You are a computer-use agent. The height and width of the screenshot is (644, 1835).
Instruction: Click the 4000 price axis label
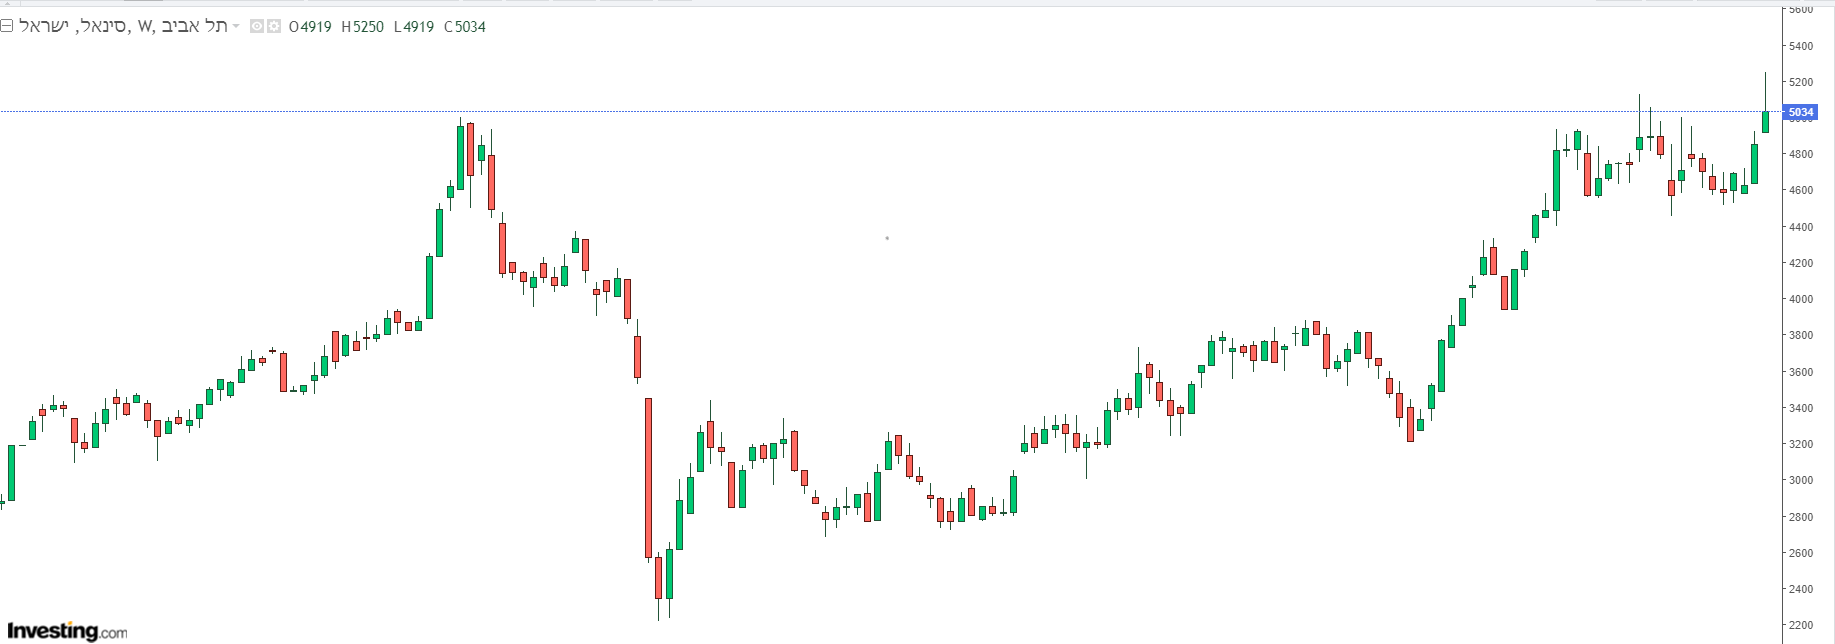click(1800, 299)
